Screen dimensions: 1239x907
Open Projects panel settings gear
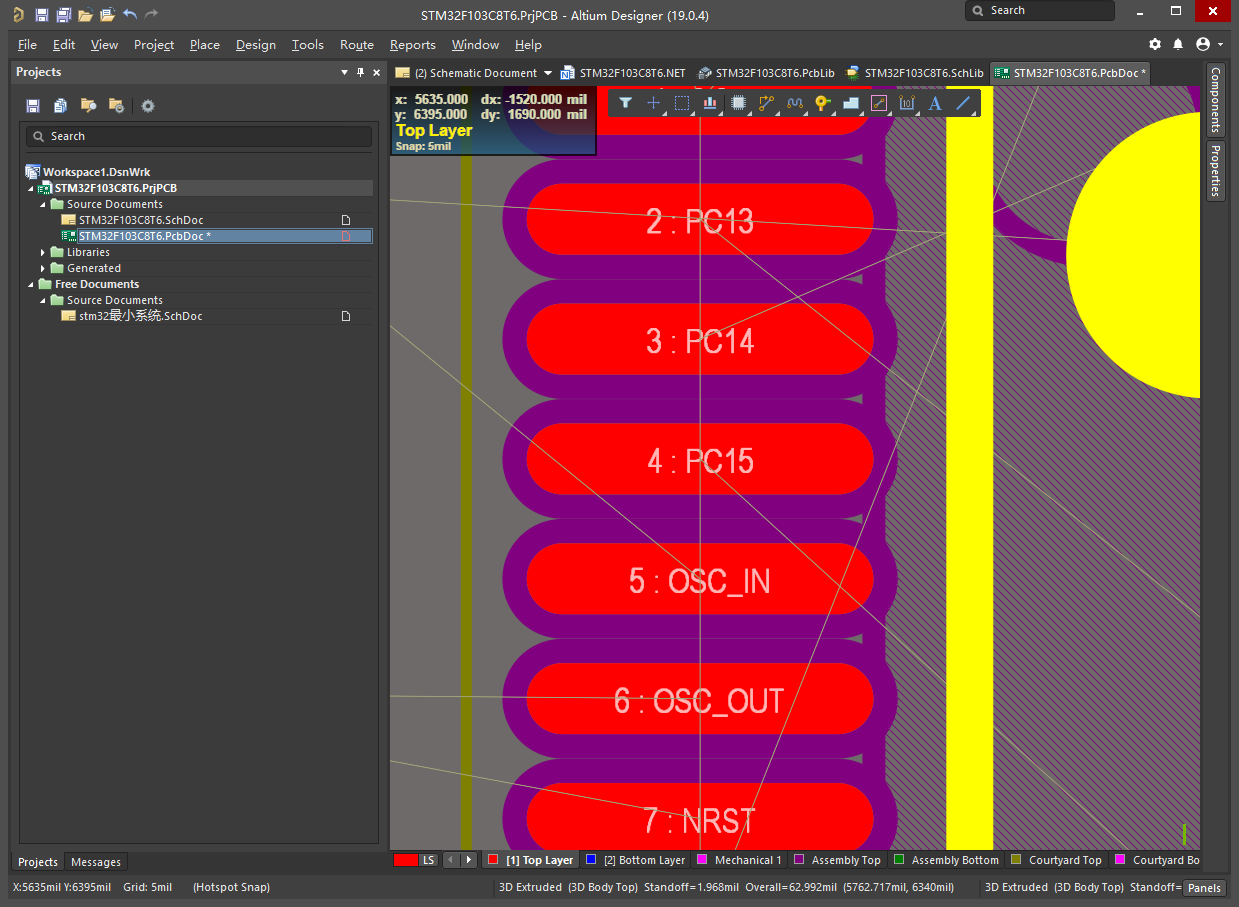click(148, 106)
